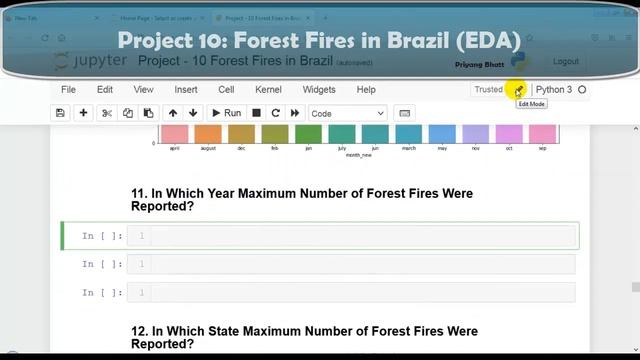Click the Jupyter logo
640x360 pixels.
point(91,60)
